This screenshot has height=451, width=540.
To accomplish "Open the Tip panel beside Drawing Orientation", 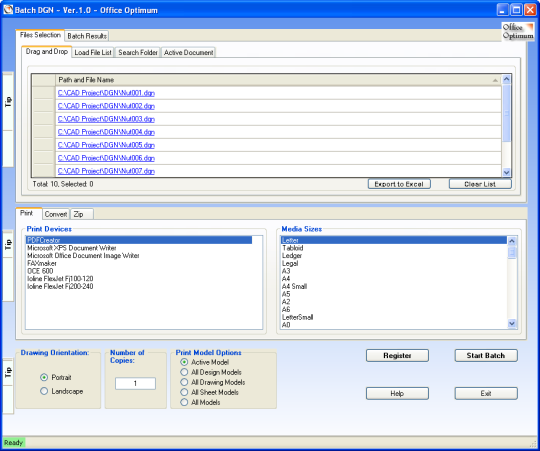I will point(8,372).
